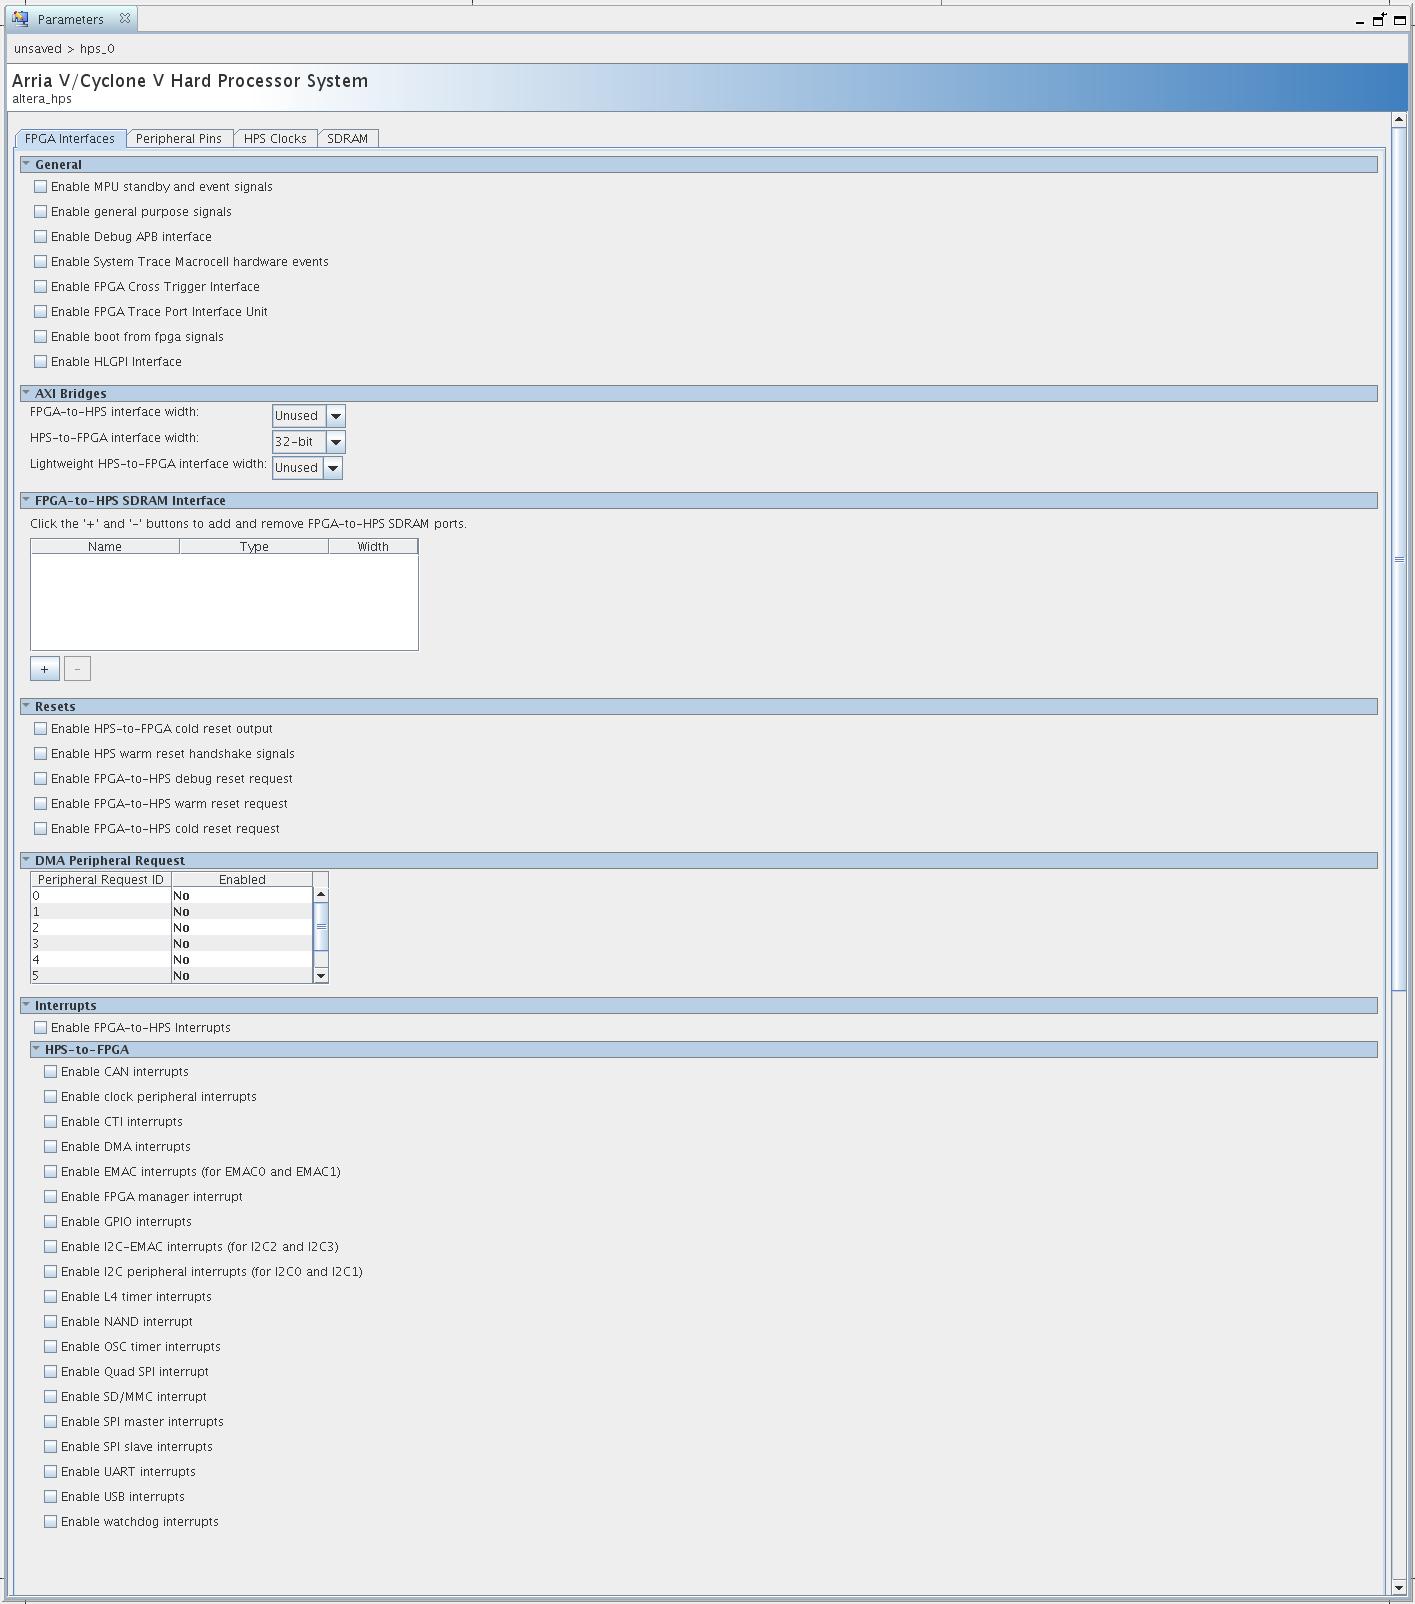The image size is (1415, 1604).
Task: Tick Enable OSC timer interrupts
Action: (51, 1347)
